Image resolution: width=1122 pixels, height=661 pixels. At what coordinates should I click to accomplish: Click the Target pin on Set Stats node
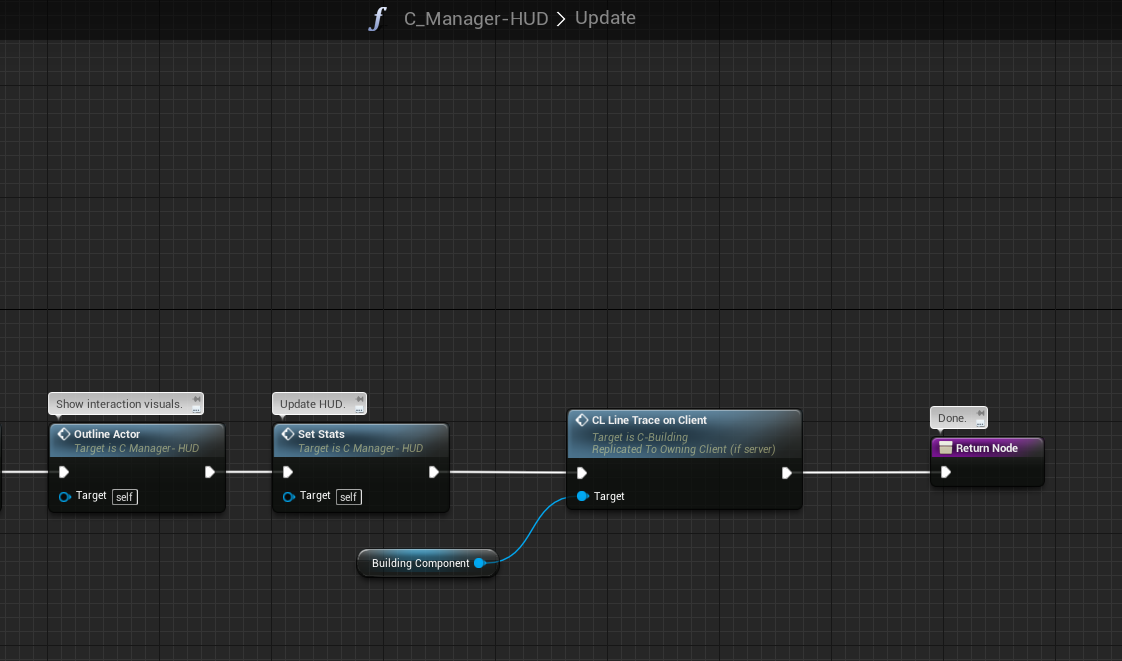click(289, 496)
